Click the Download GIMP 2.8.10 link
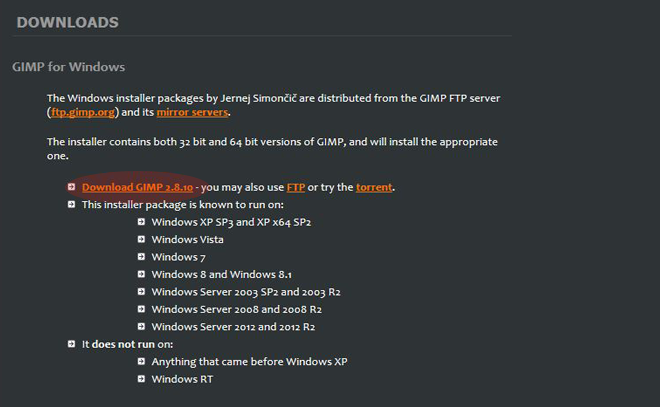 coord(138,187)
